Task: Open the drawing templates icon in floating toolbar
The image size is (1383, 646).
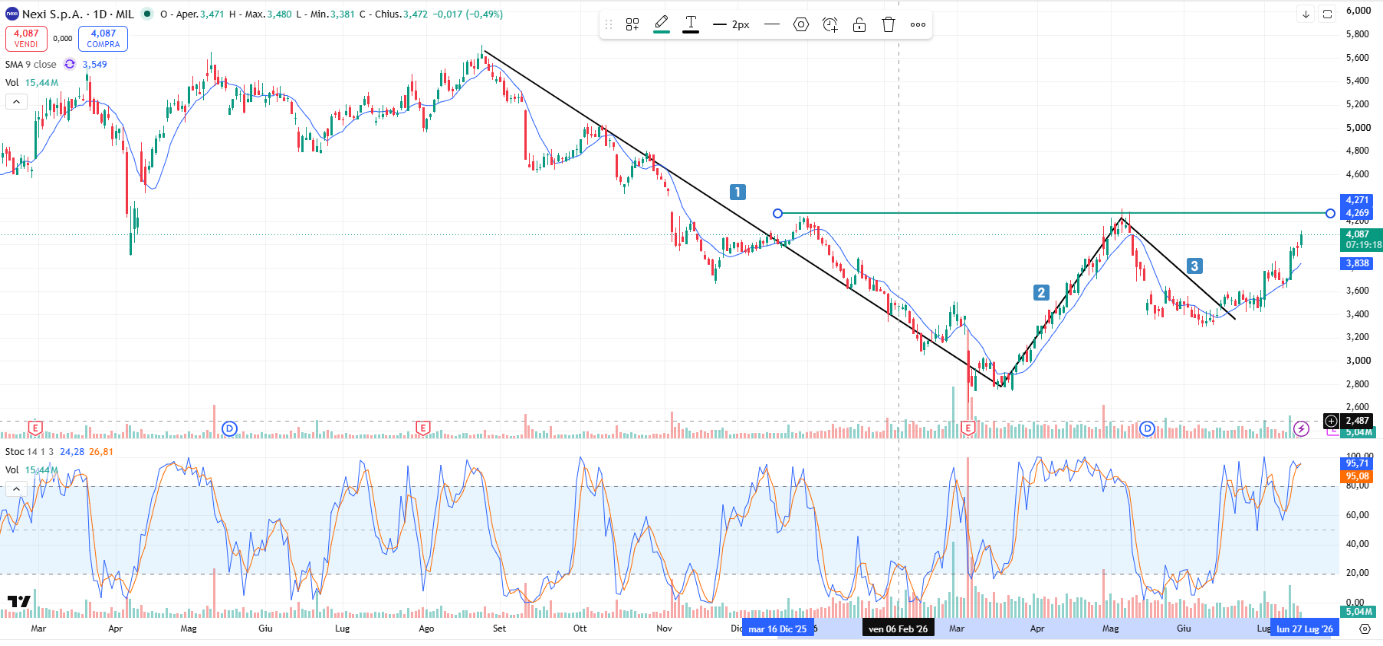Action: 632,24
